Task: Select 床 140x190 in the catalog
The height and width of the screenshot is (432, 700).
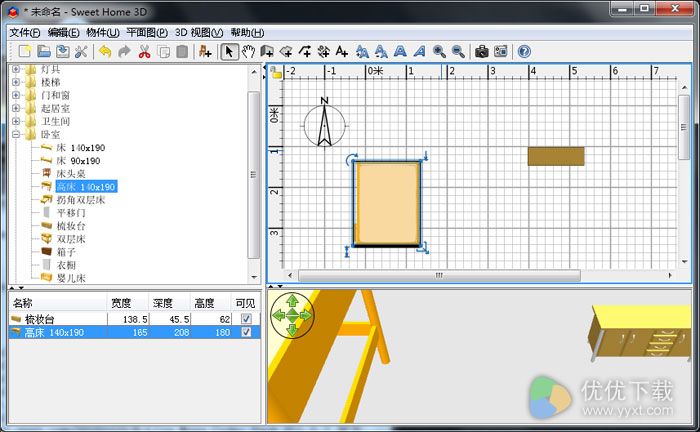Action: tap(81, 148)
